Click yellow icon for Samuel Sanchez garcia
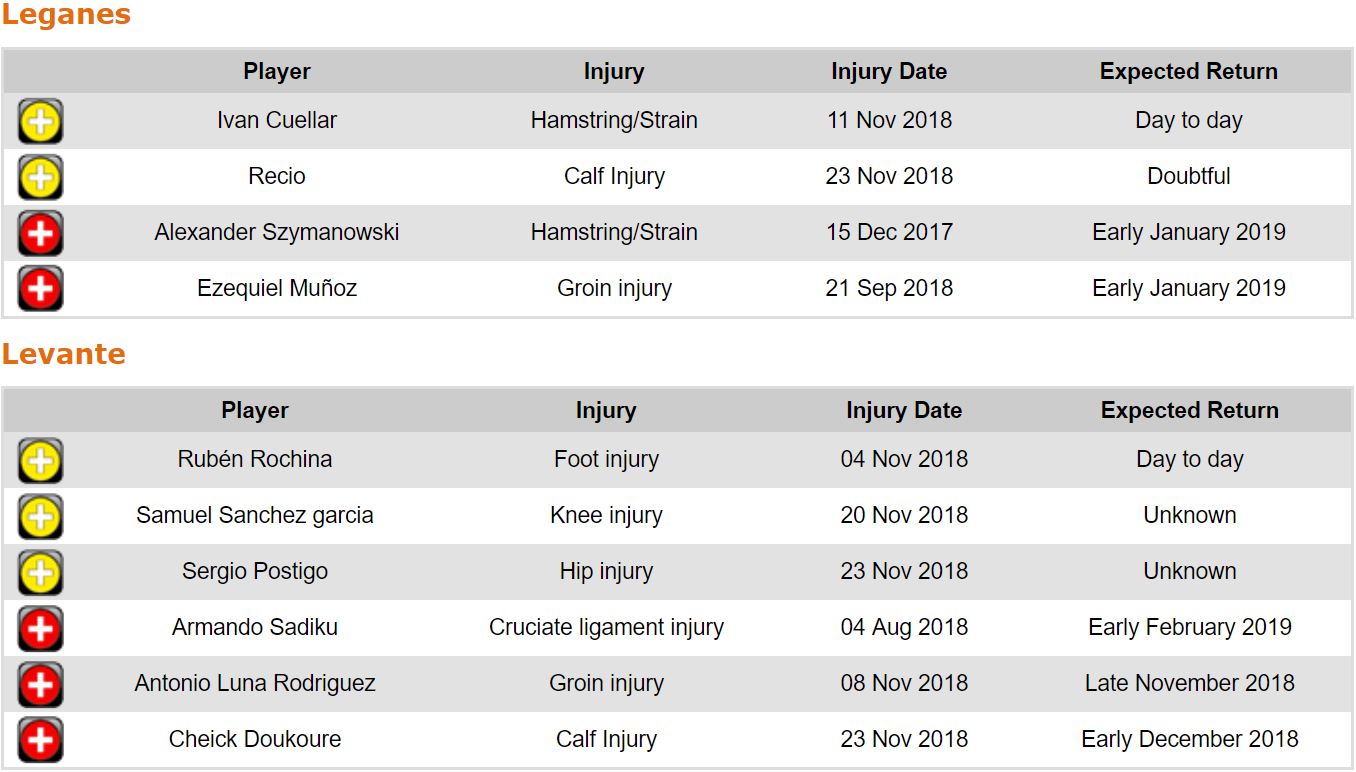The width and height of the screenshot is (1356, 772). click(x=40, y=517)
